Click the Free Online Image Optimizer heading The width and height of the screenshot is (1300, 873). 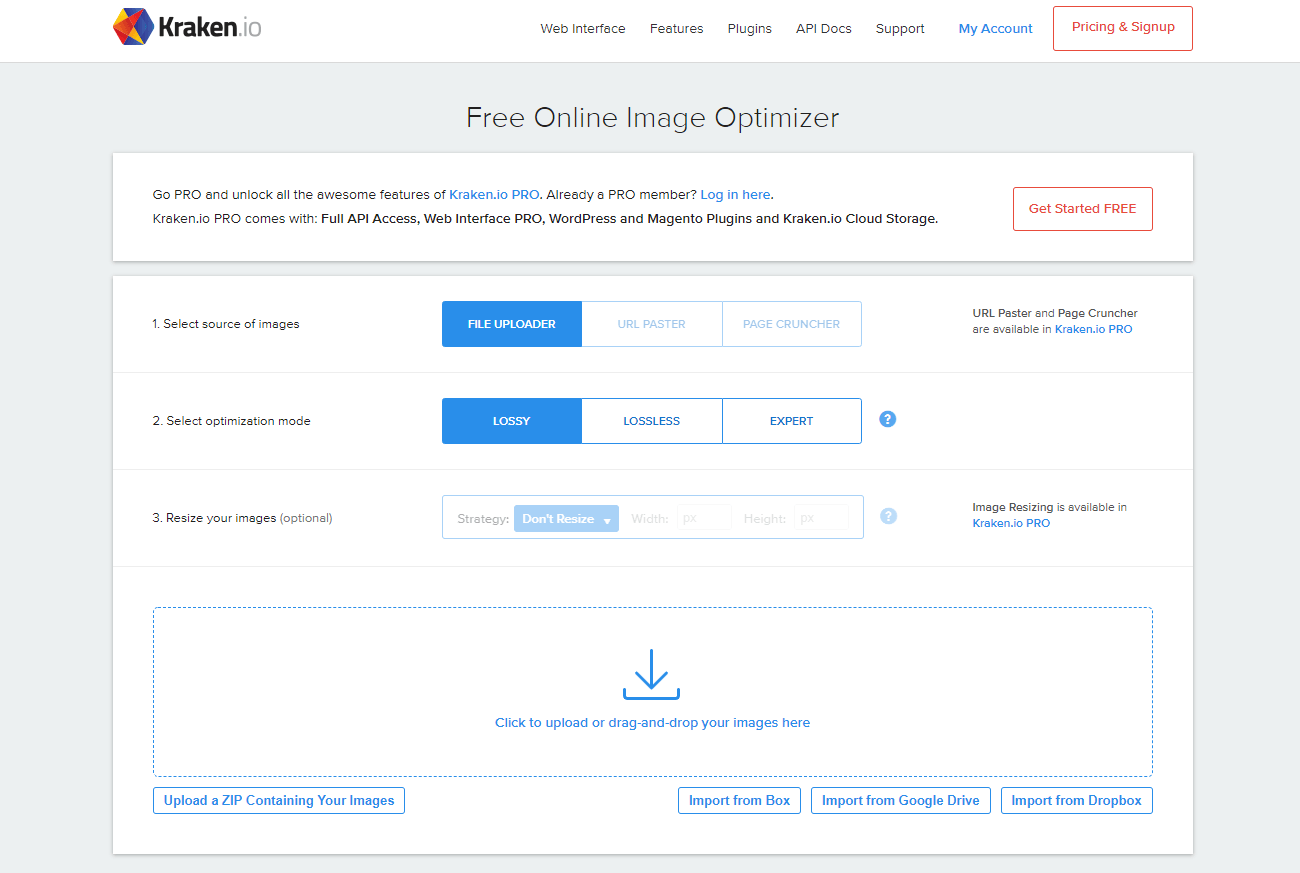tap(652, 117)
